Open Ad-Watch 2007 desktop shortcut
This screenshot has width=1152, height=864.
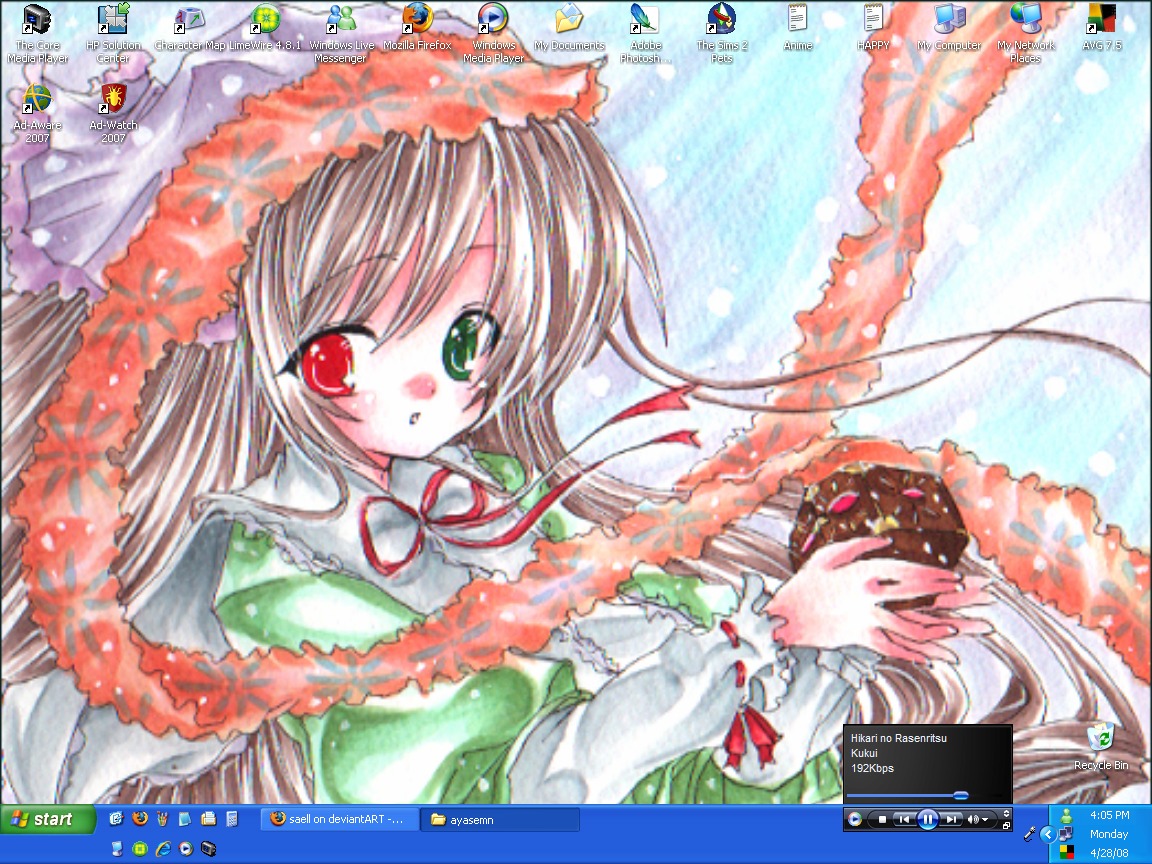tap(113, 115)
